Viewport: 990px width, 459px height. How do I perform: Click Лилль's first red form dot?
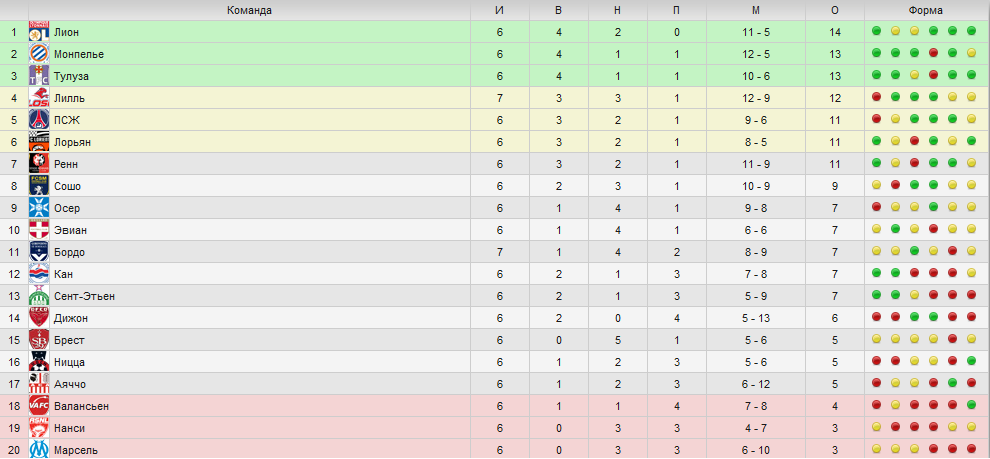pyautogui.click(x=876, y=97)
